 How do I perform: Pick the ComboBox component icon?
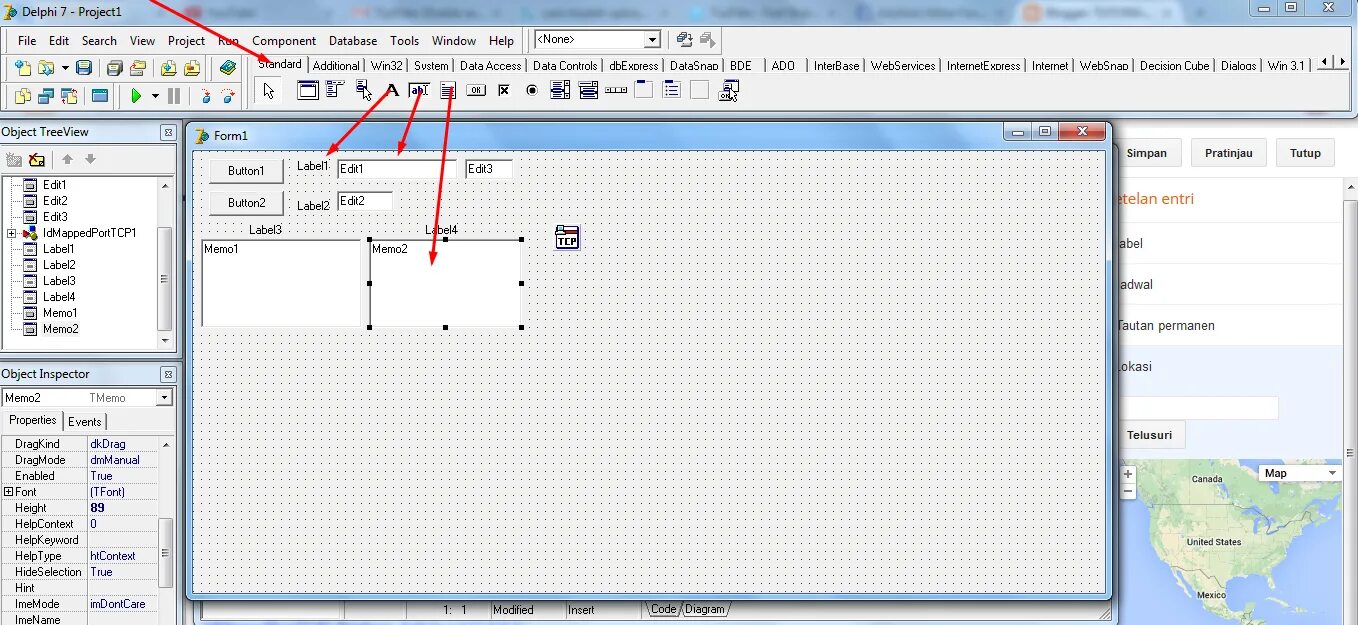click(x=588, y=90)
